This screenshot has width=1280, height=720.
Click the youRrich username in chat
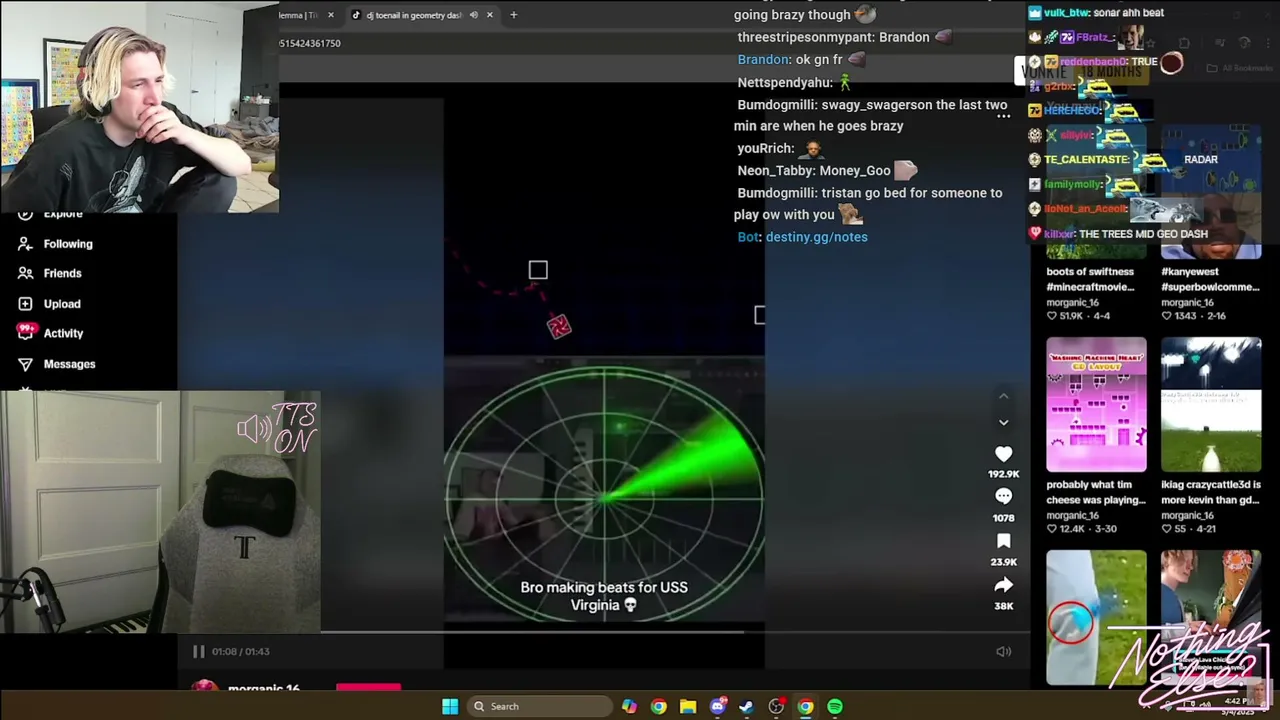764,149
